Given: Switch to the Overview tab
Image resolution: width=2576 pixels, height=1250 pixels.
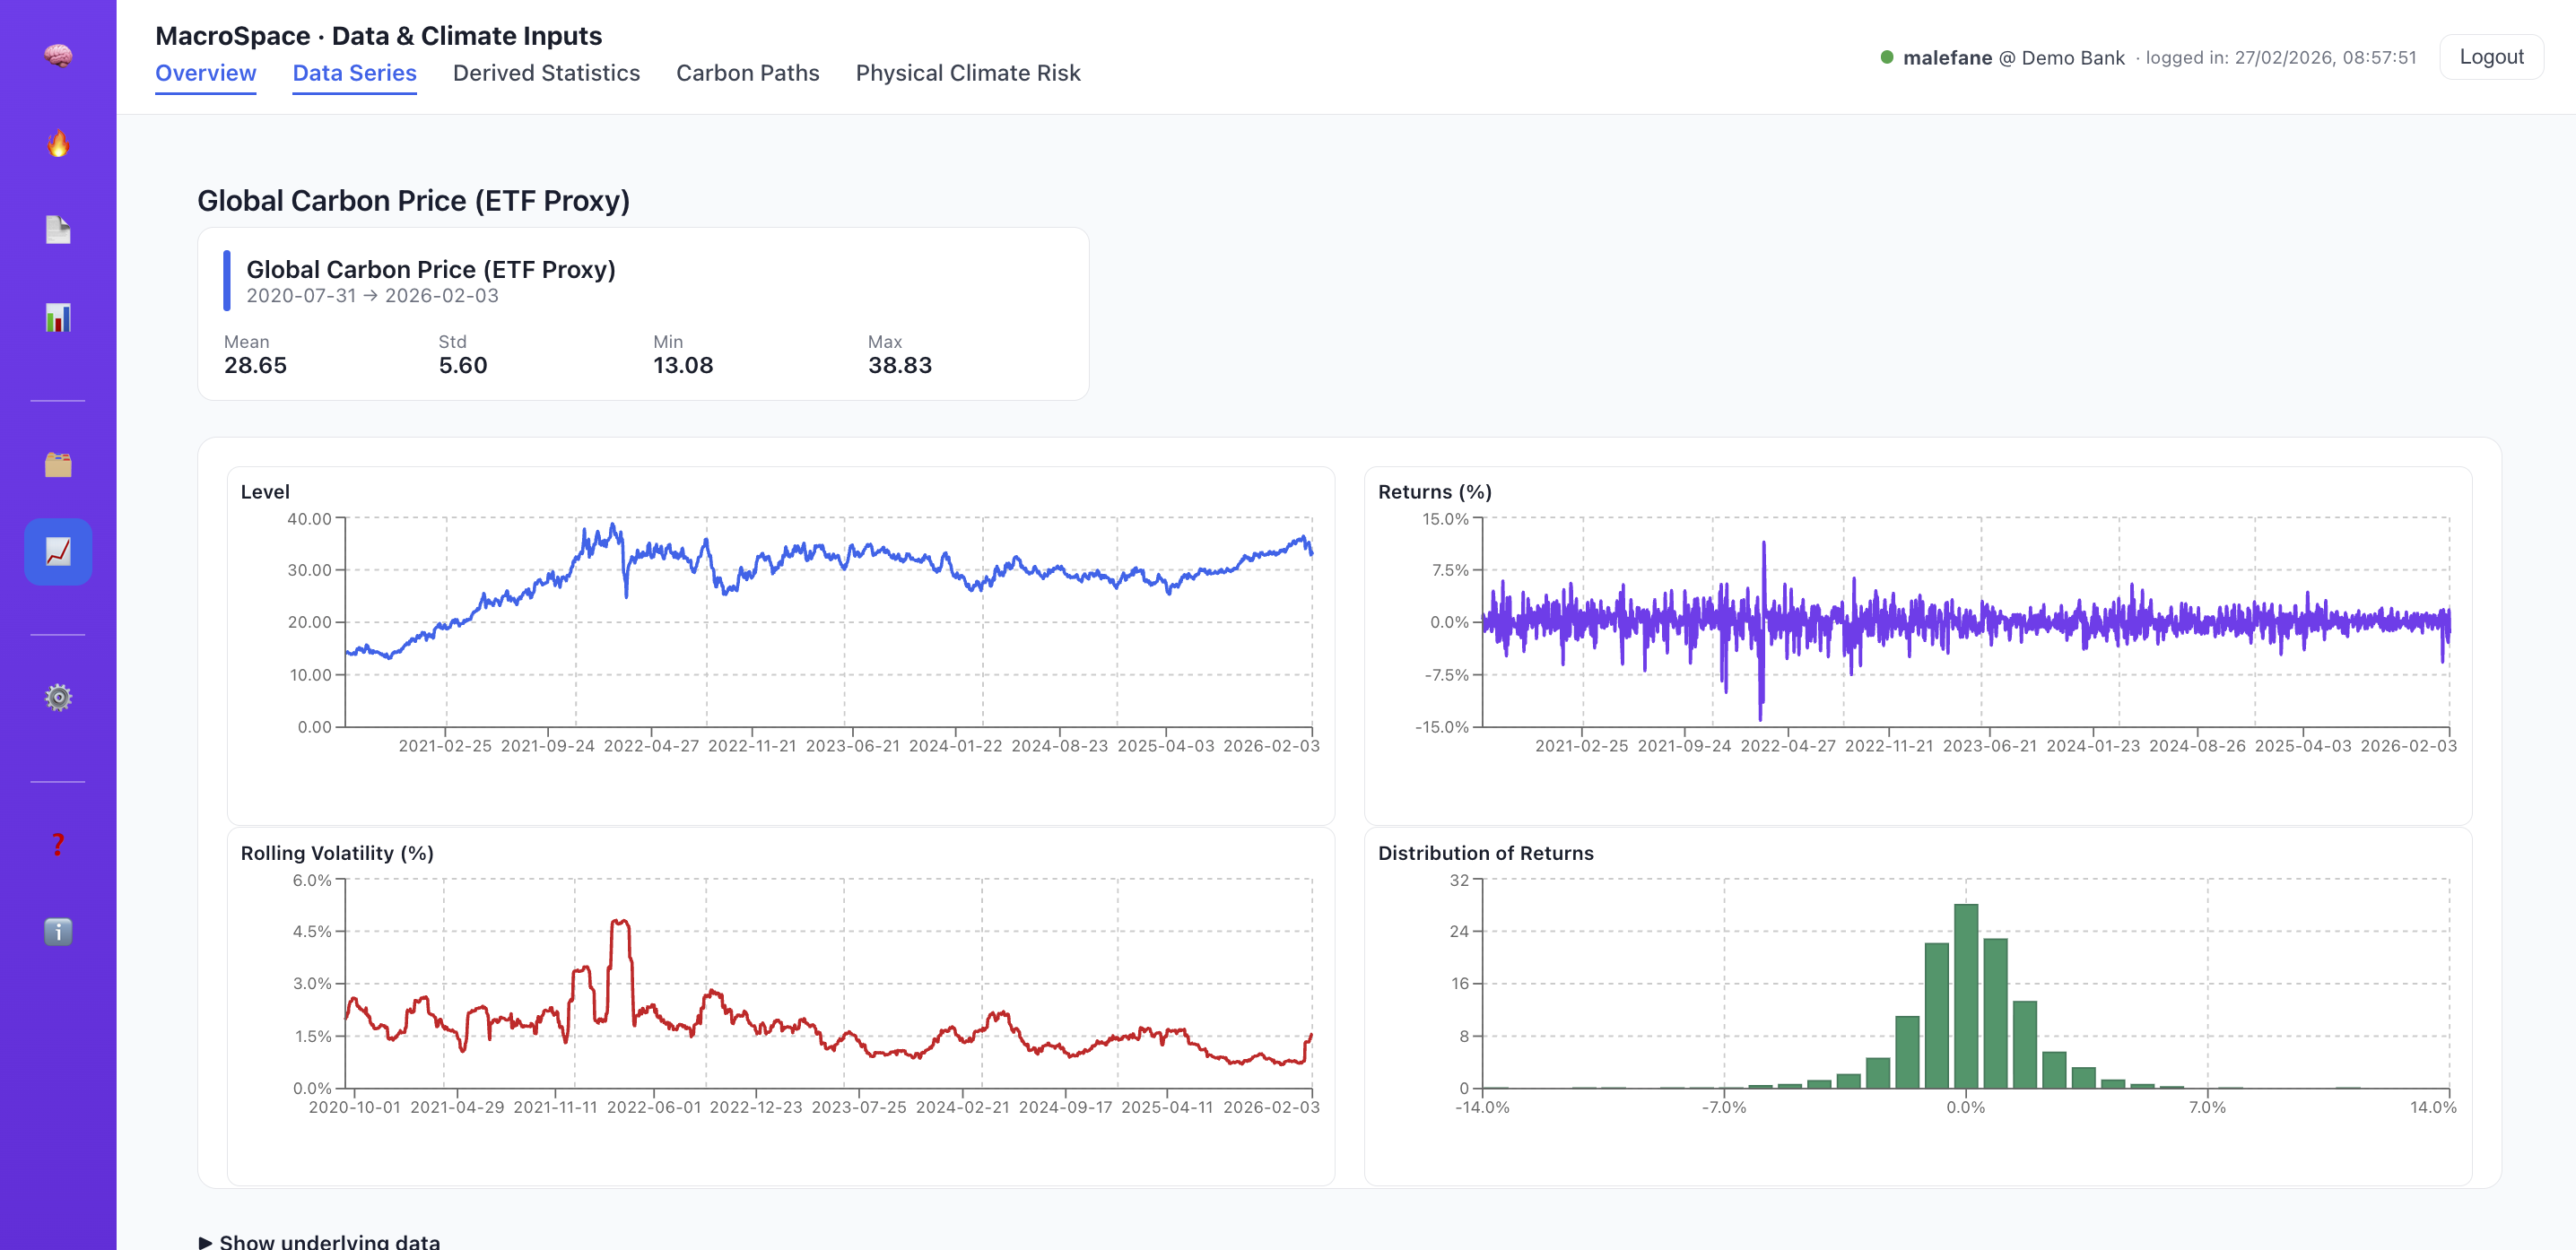Looking at the screenshot, I should [x=205, y=73].
